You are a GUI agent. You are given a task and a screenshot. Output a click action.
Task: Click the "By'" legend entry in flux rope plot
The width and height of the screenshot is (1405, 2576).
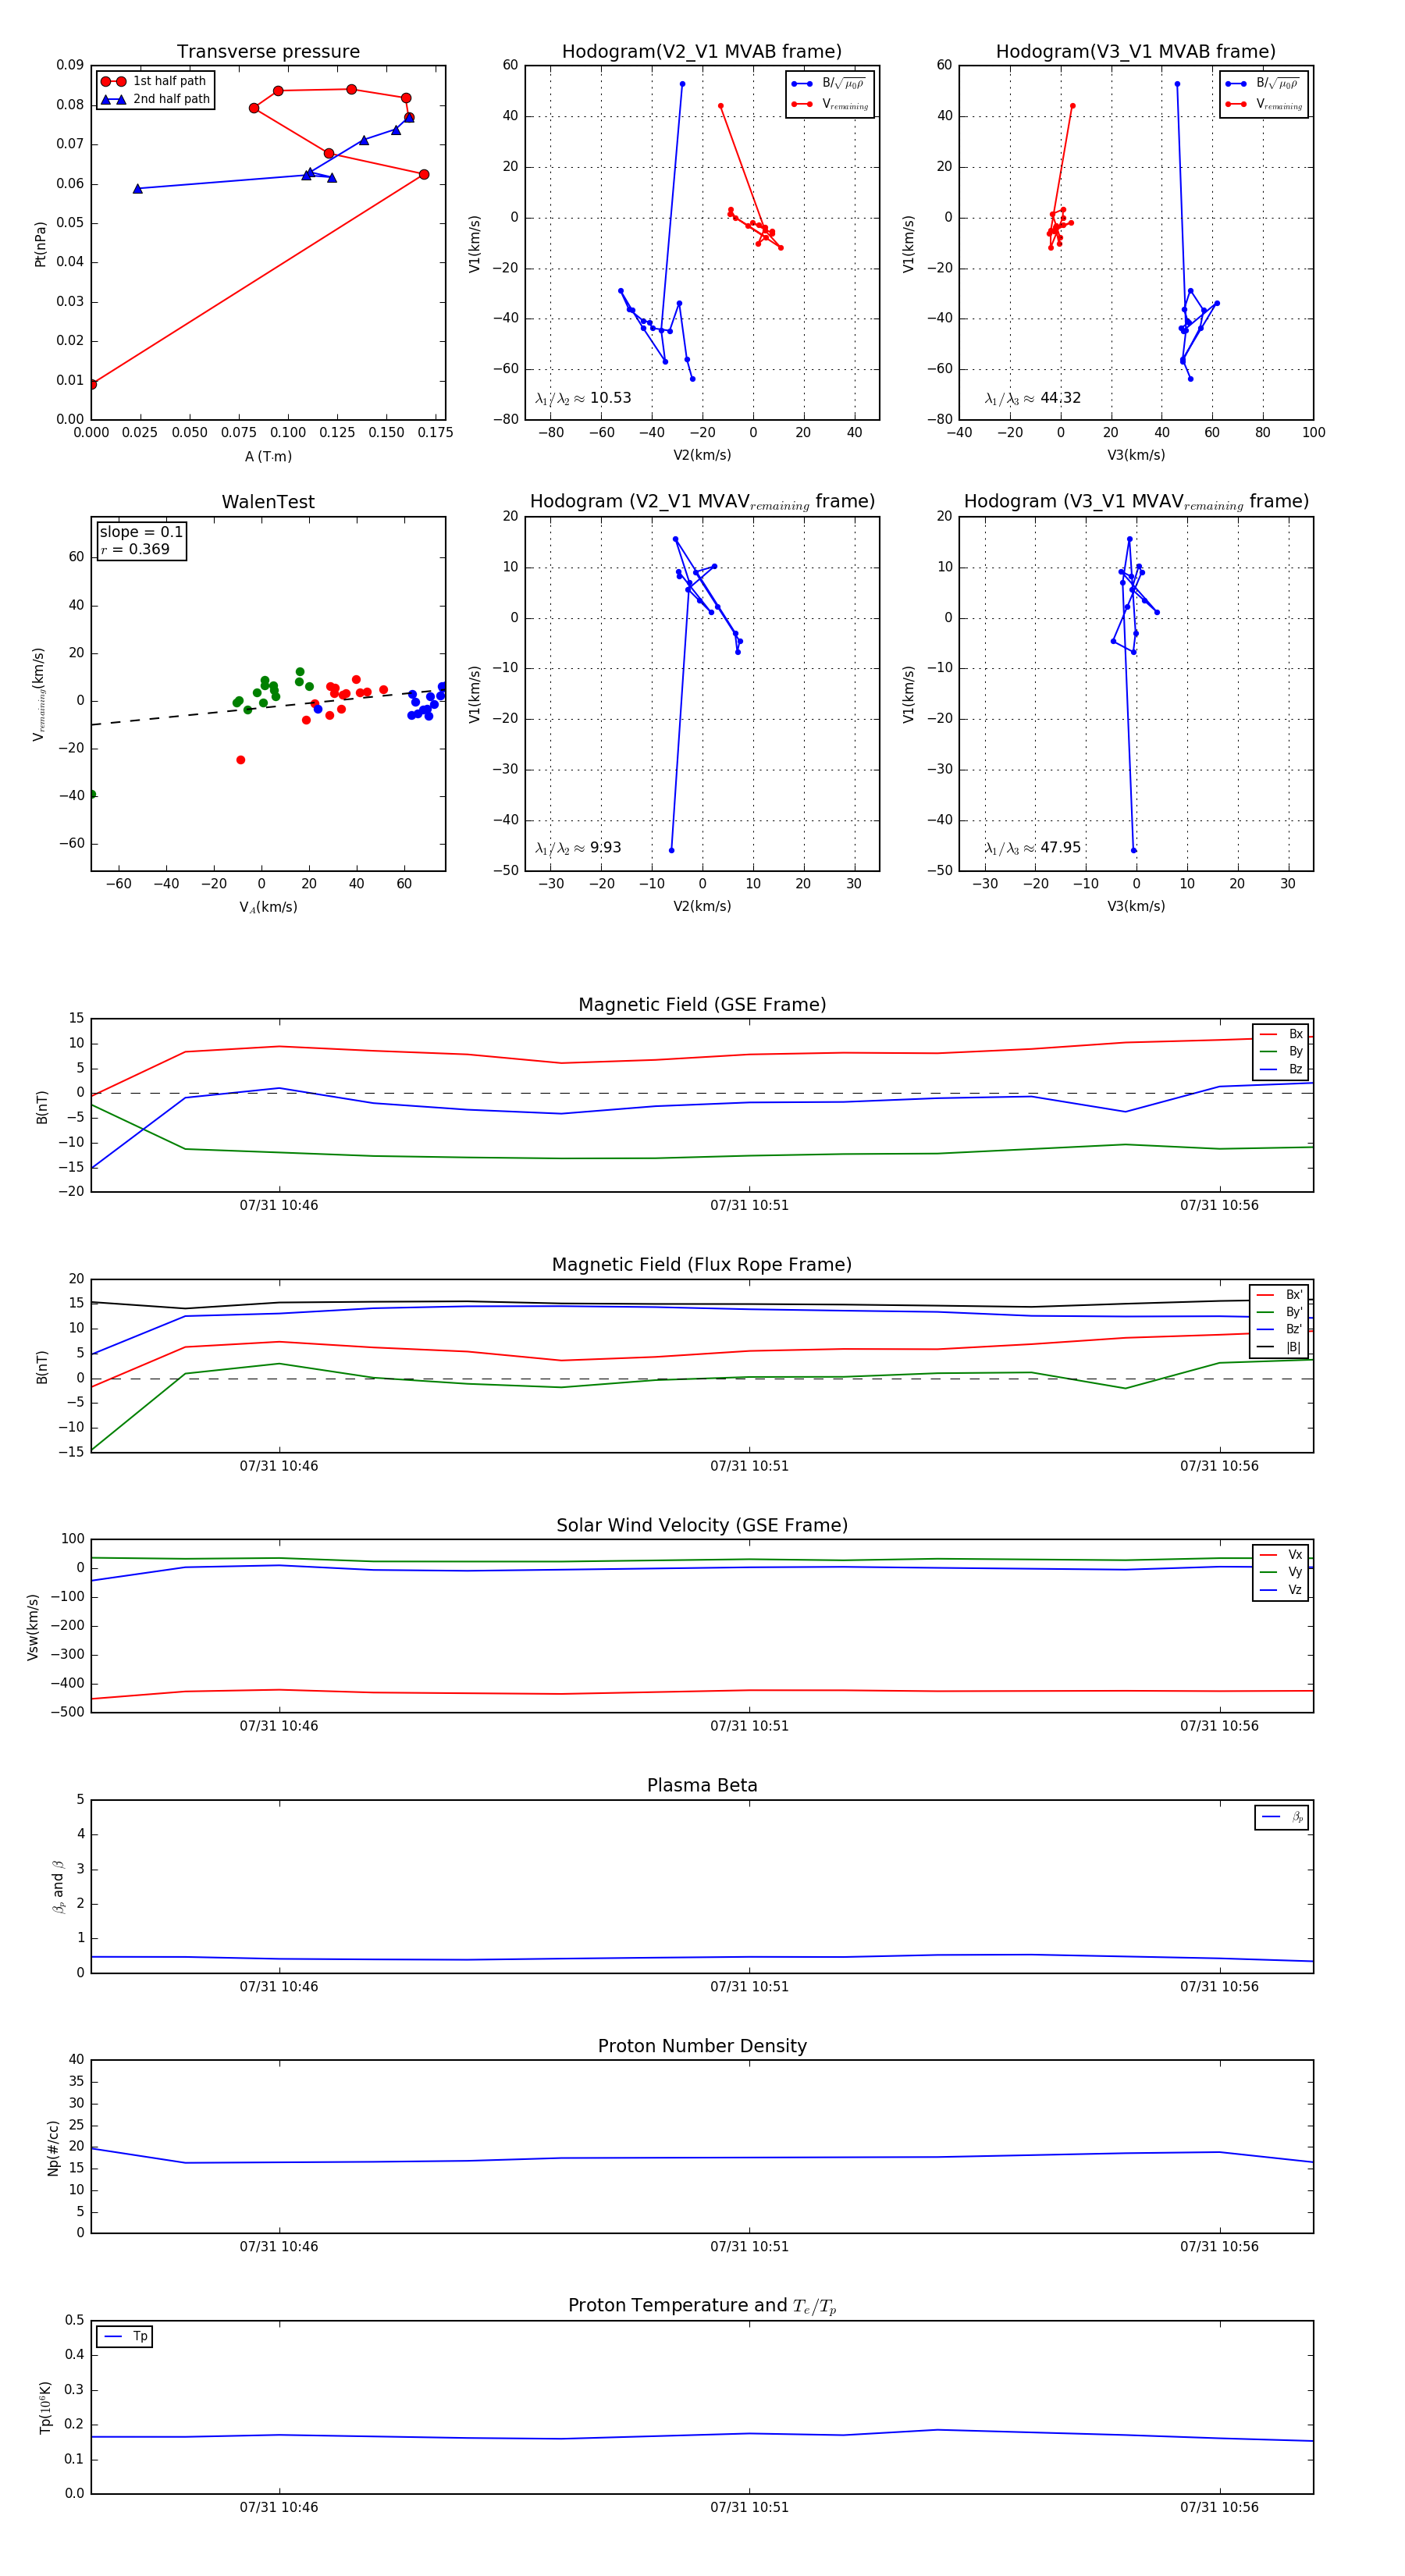(x=1279, y=1312)
